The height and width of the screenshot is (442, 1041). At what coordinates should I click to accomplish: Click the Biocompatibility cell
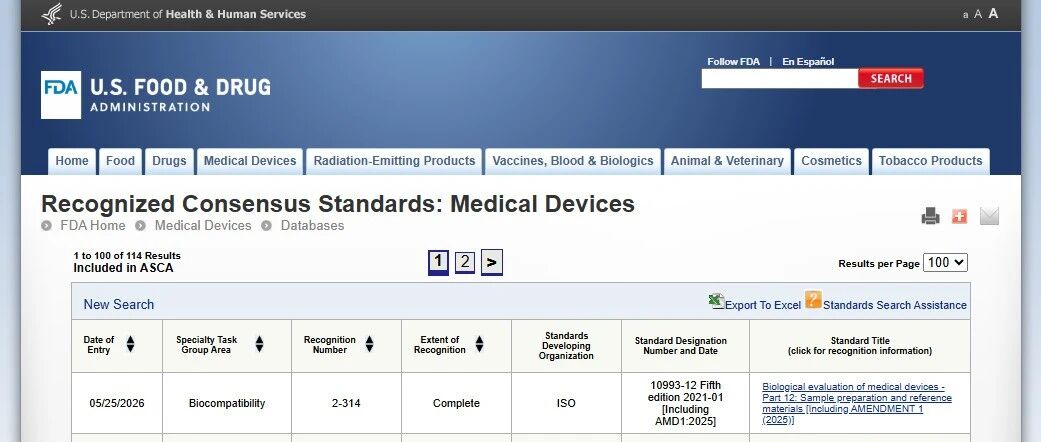226,404
